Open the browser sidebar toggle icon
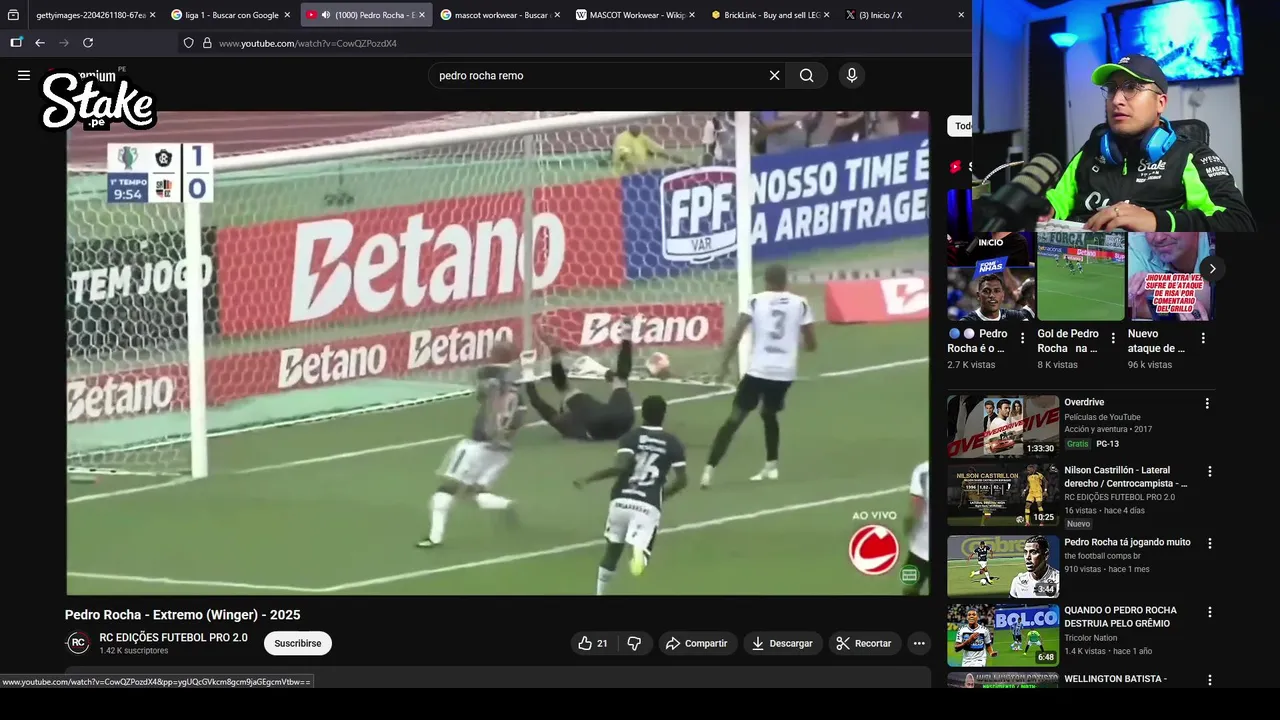The width and height of the screenshot is (1280, 720). point(16,43)
